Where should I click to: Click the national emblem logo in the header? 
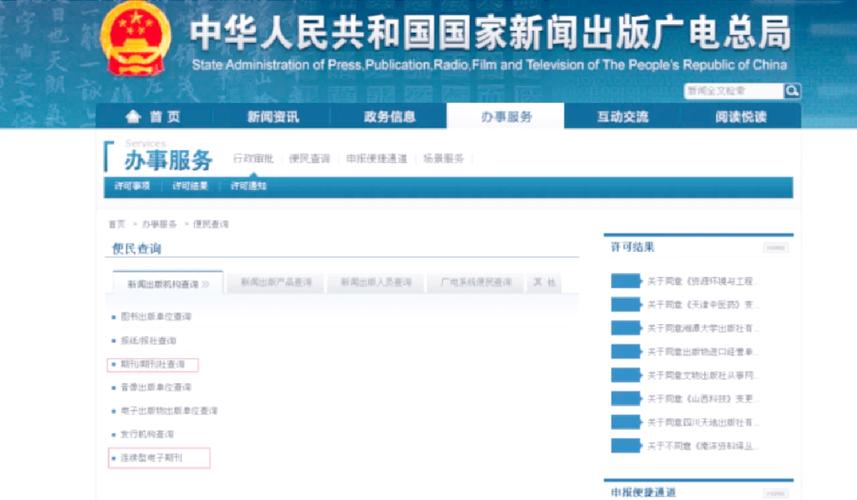[136, 39]
